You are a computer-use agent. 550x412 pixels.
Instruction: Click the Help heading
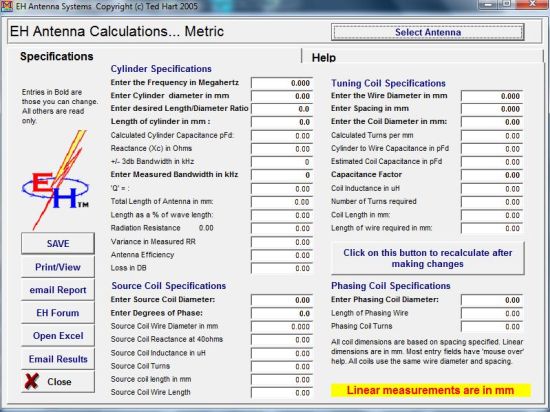coord(324,58)
